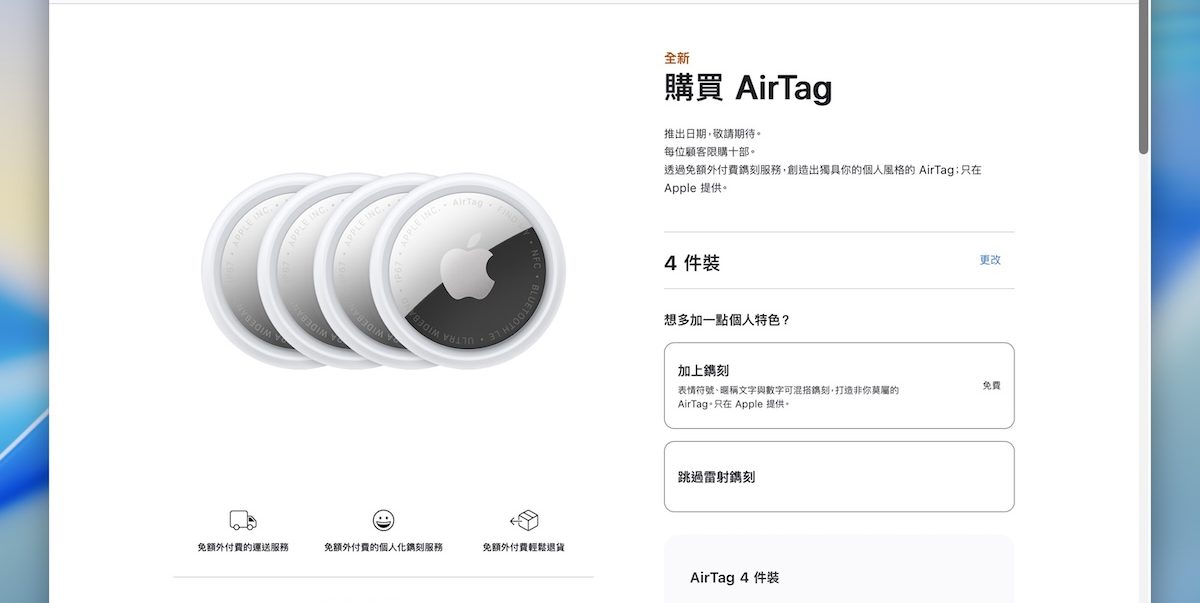Click the 更改 link to change pack
The width and height of the screenshot is (1200, 603).
pyautogui.click(x=990, y=260)
